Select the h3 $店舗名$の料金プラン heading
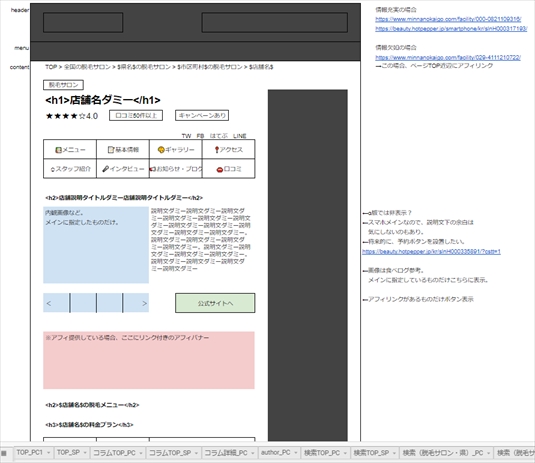Screen dimensions: 535x463 (x=89, y=425)
